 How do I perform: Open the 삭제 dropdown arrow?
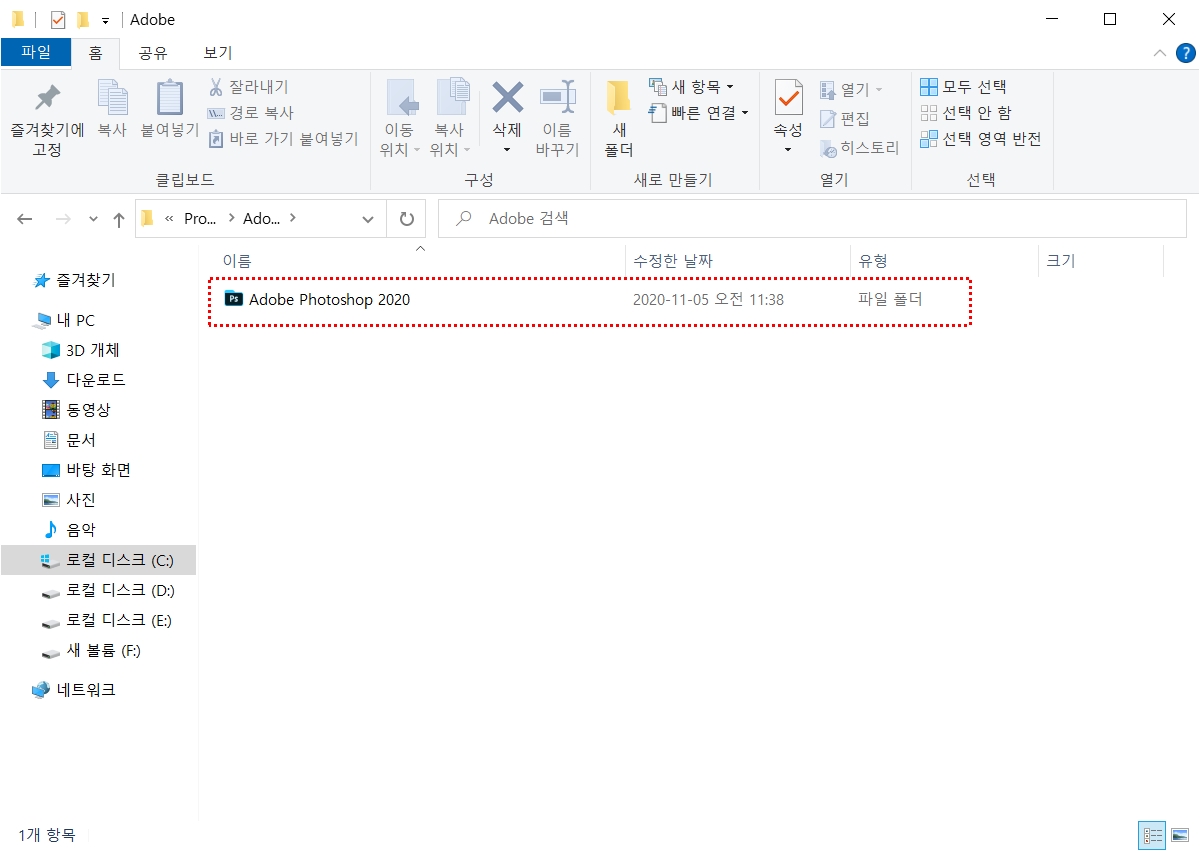point(507,150)
